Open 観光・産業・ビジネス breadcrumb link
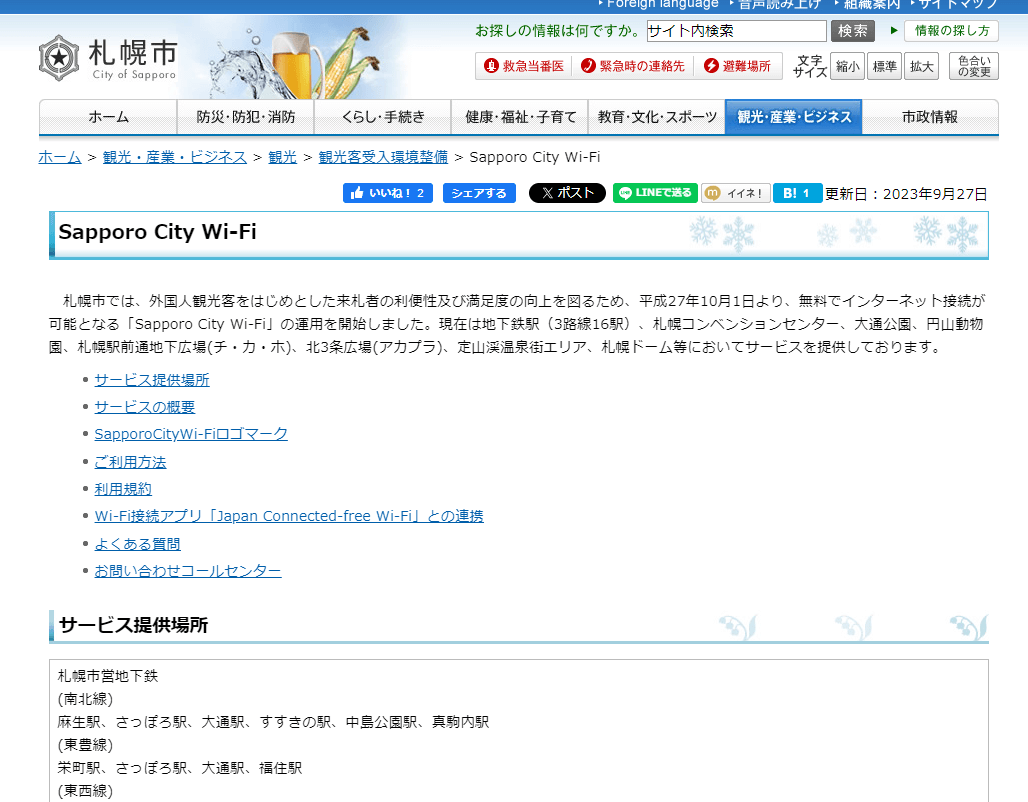Image resolution: width=1028 pixels, height=802 pixels. 175,157
